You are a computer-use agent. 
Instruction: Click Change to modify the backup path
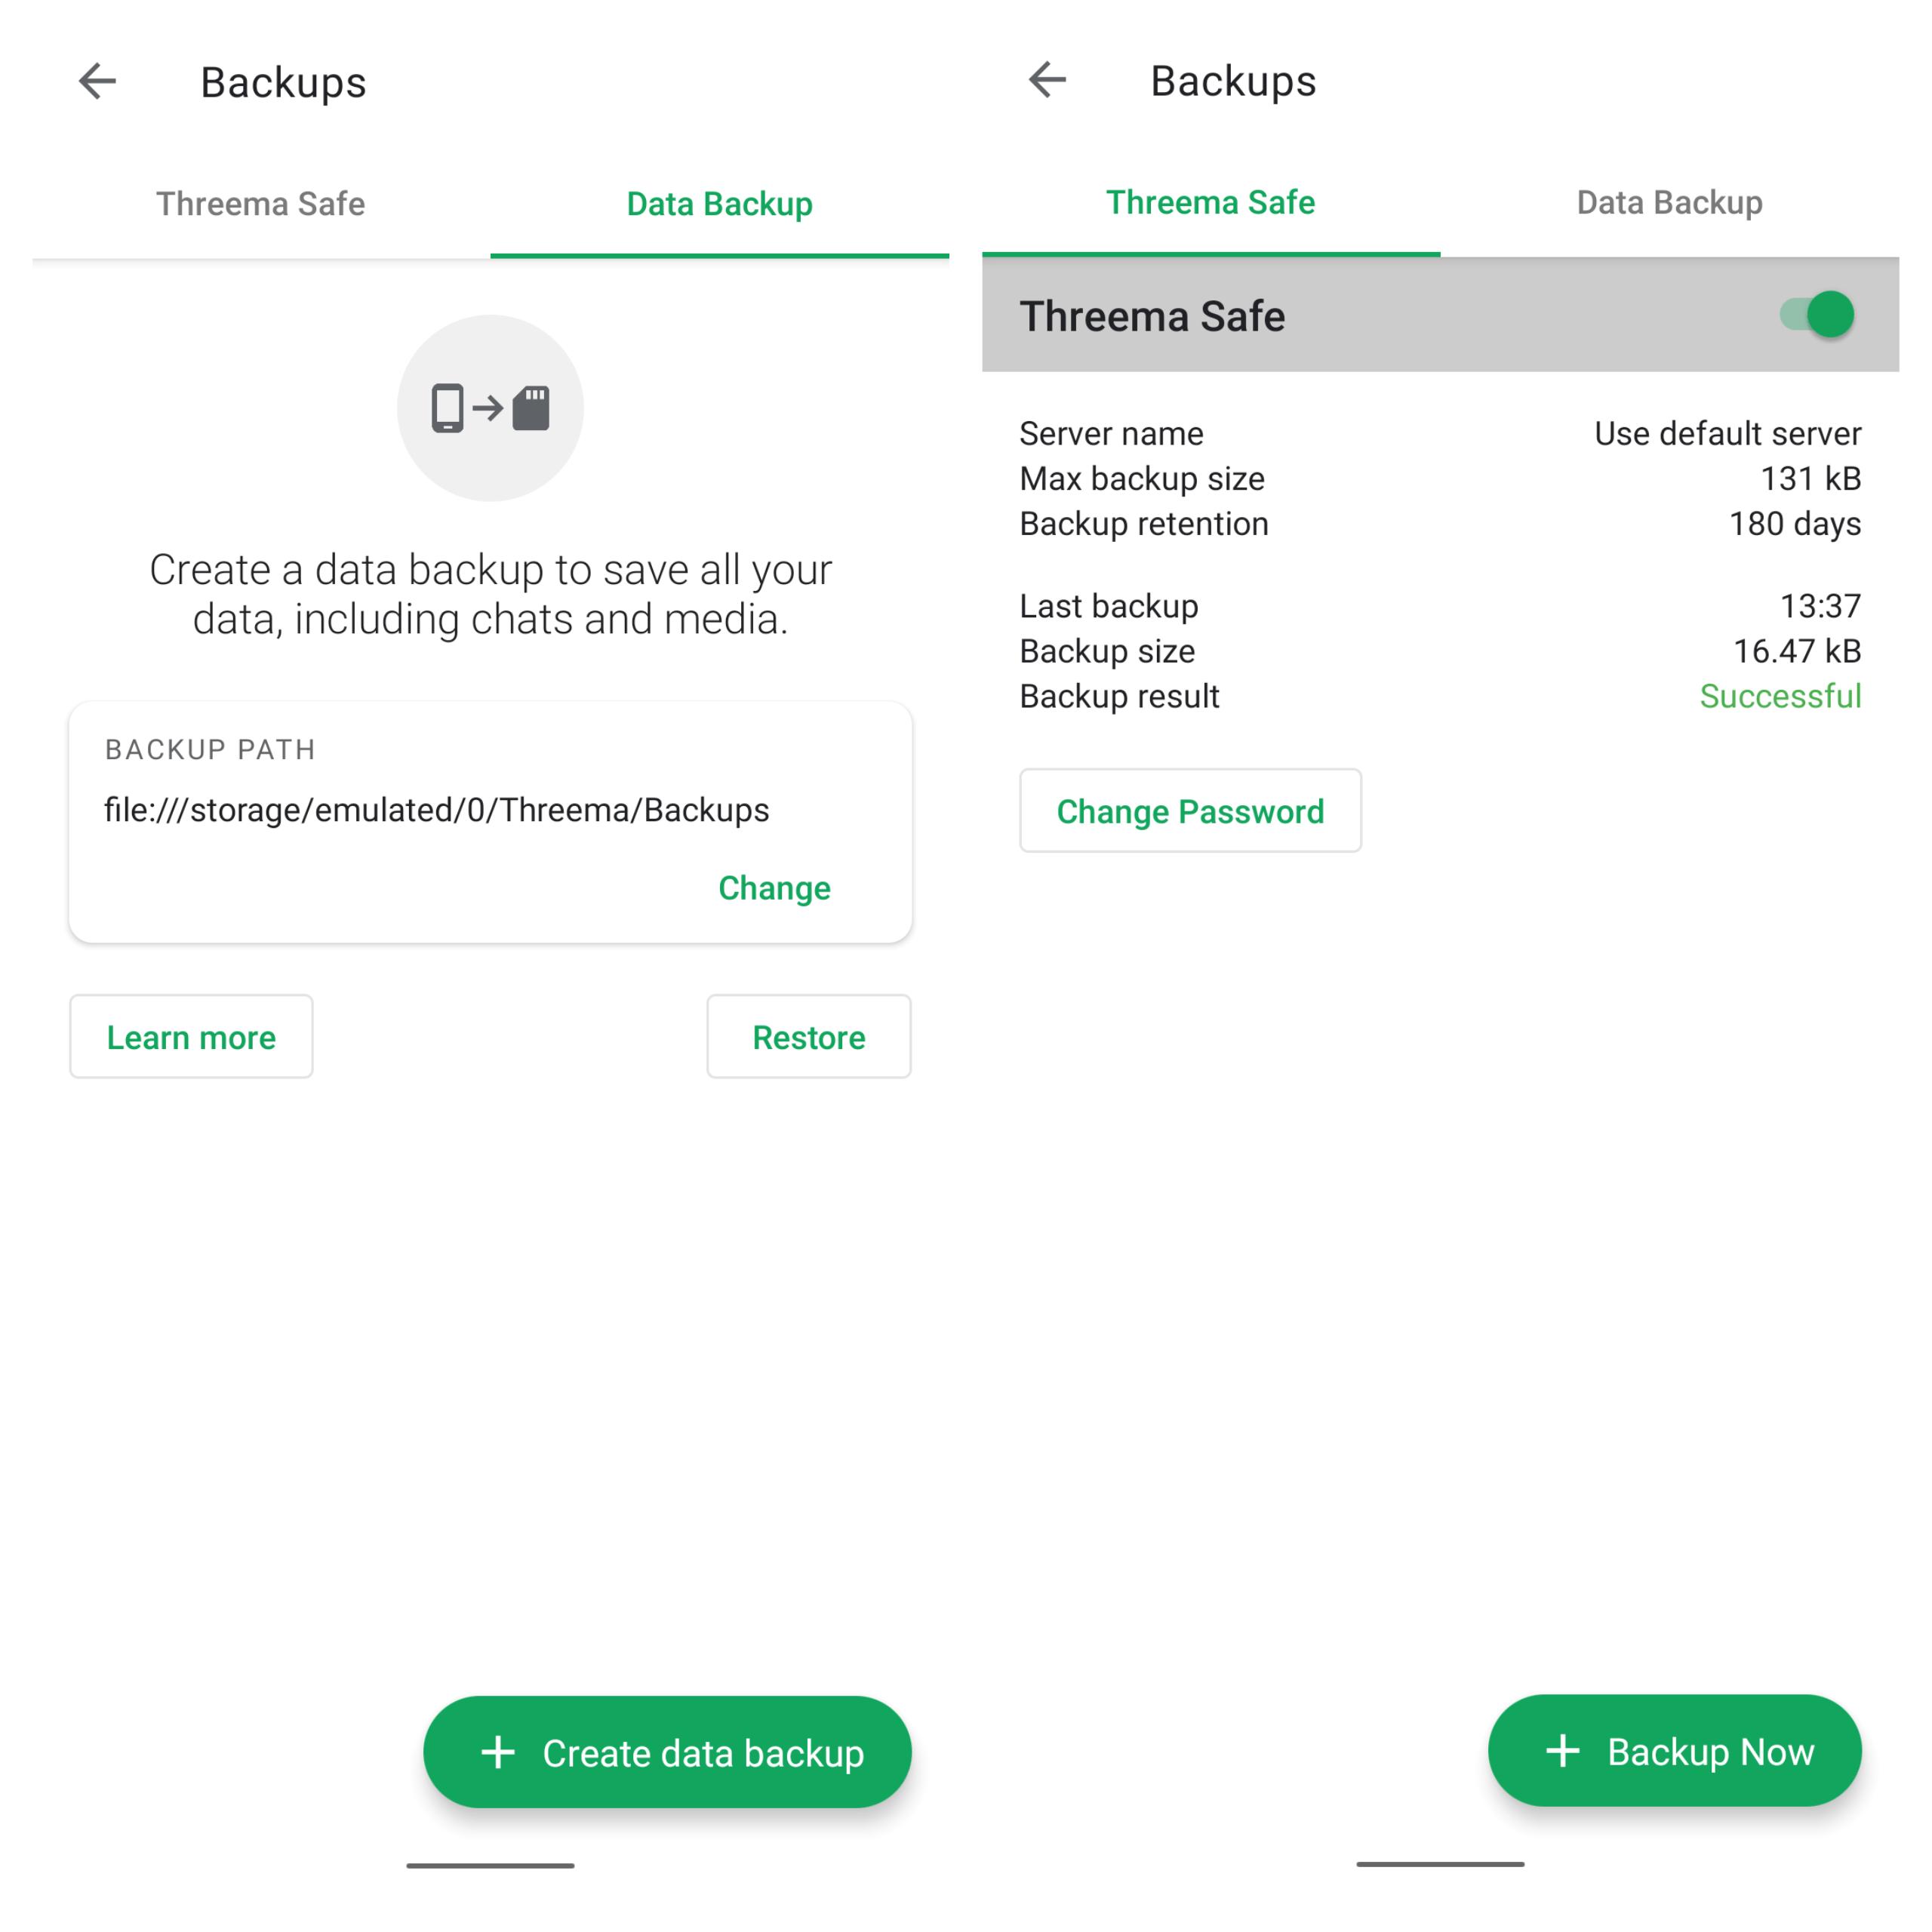pos(774,888)
